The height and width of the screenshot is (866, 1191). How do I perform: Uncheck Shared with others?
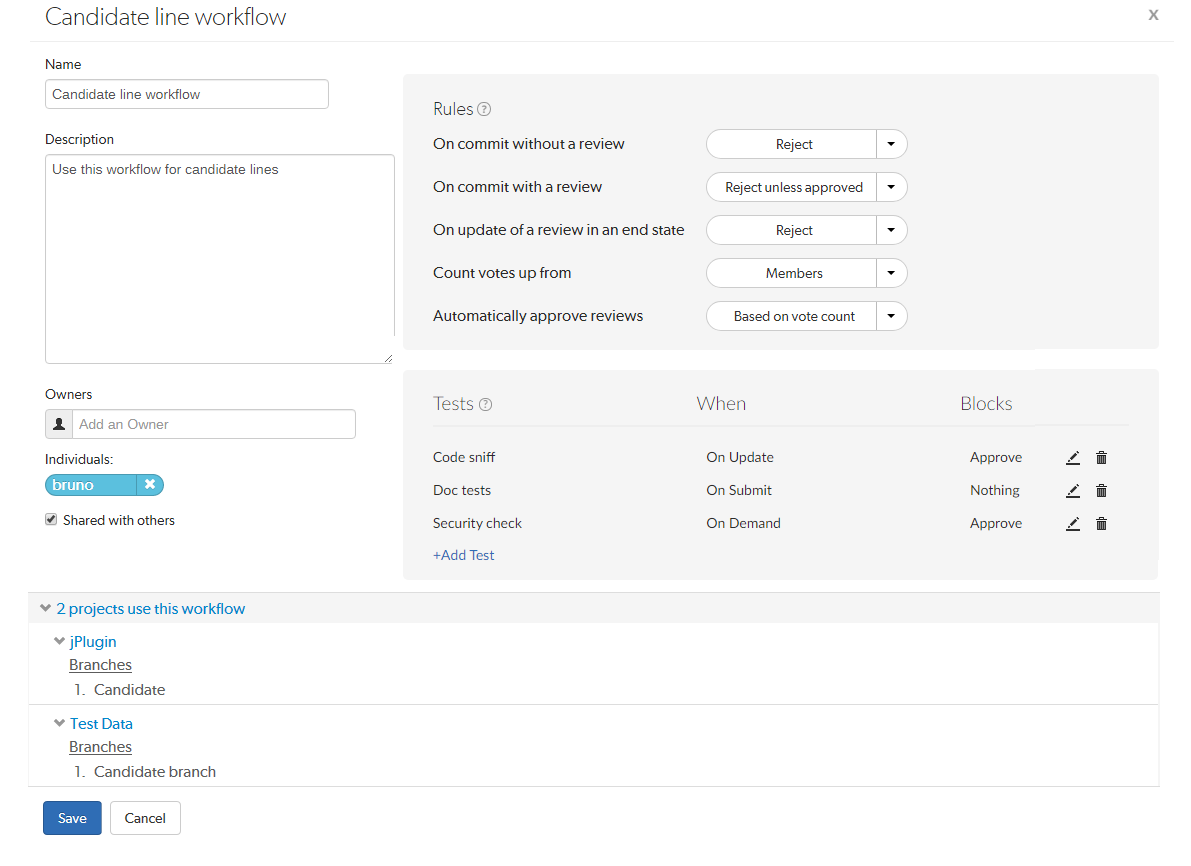pyautogui.click(x=50, y=519)
